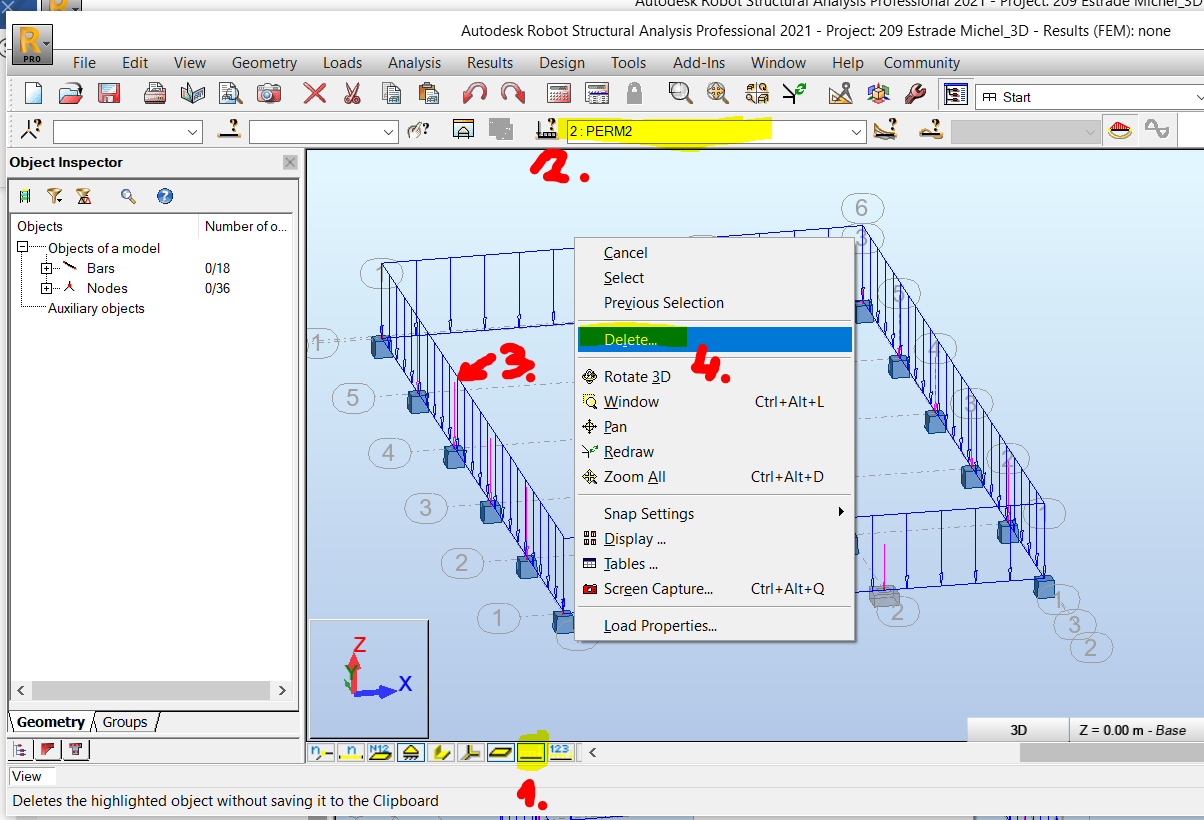
Task: Click Zoom All in context menu
Action: [x=715, y=477]
